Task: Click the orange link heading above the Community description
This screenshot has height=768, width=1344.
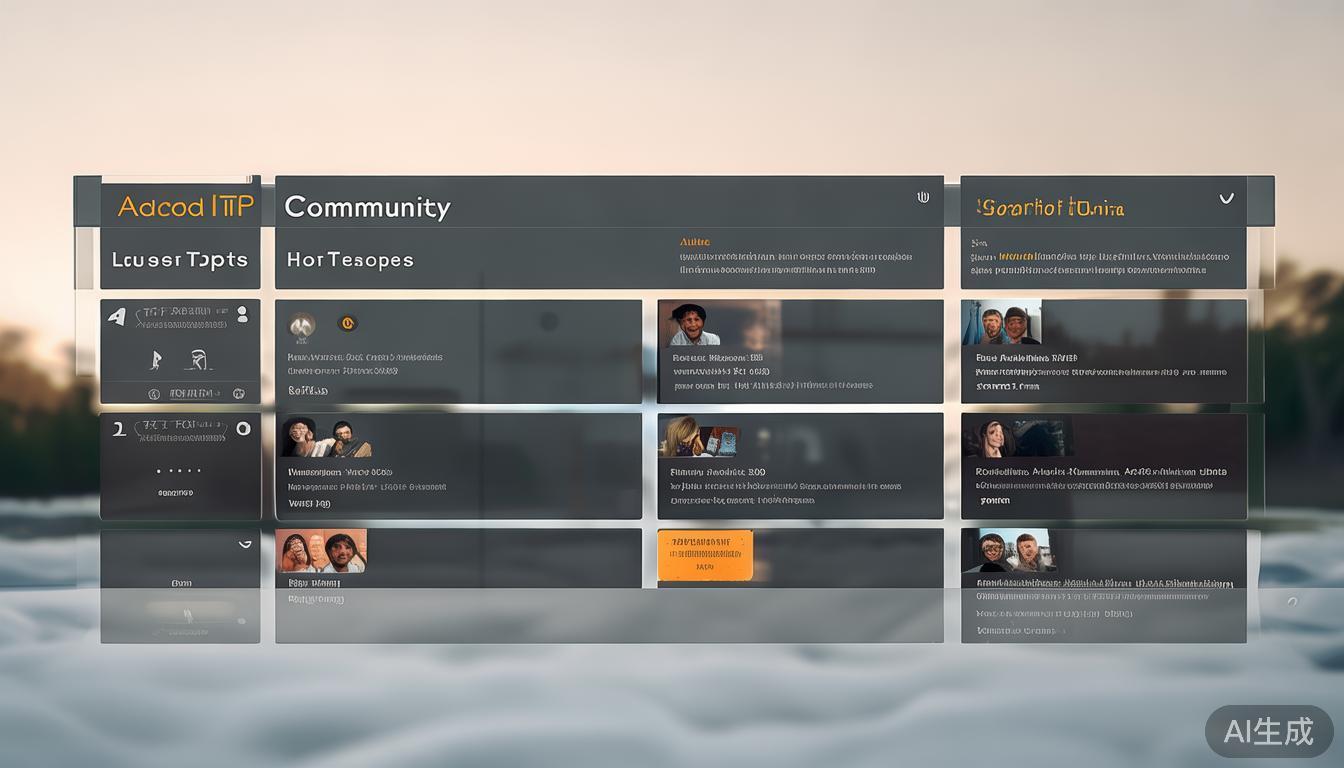Action: point(694,242)
